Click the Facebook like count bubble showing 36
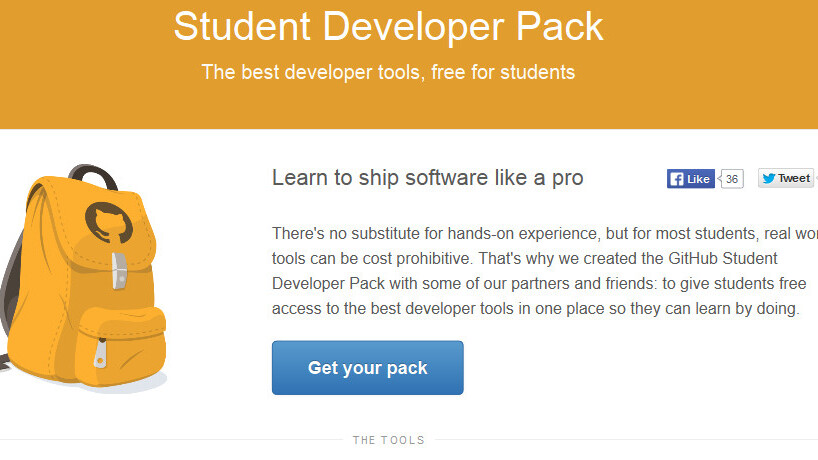The width and height of the screenshot is (818, 460). coord(732,179)
